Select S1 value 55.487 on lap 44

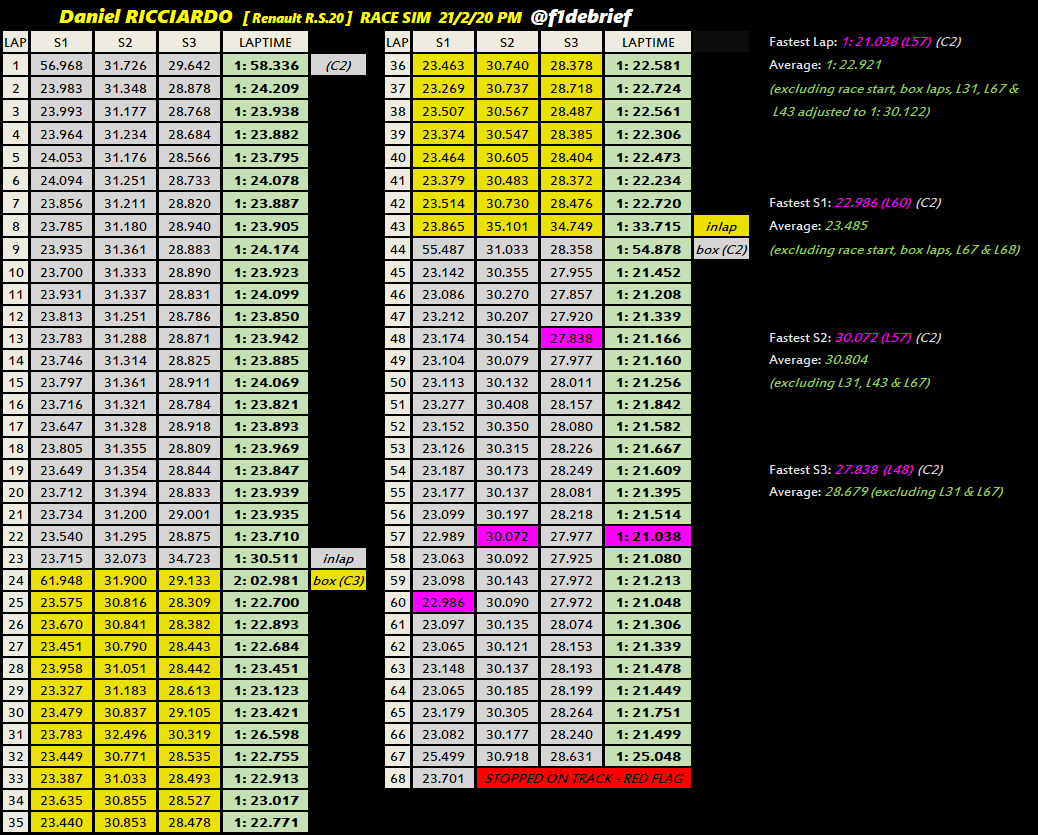[x=443, y=249]
